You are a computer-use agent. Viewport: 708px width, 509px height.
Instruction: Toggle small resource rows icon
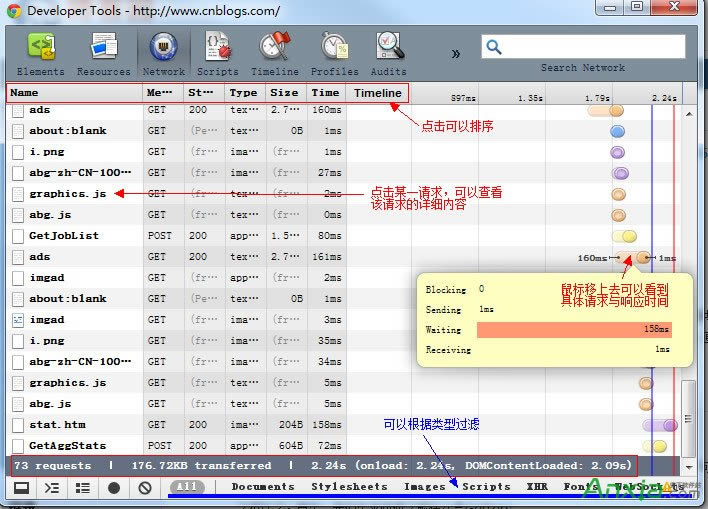[82, 488]
